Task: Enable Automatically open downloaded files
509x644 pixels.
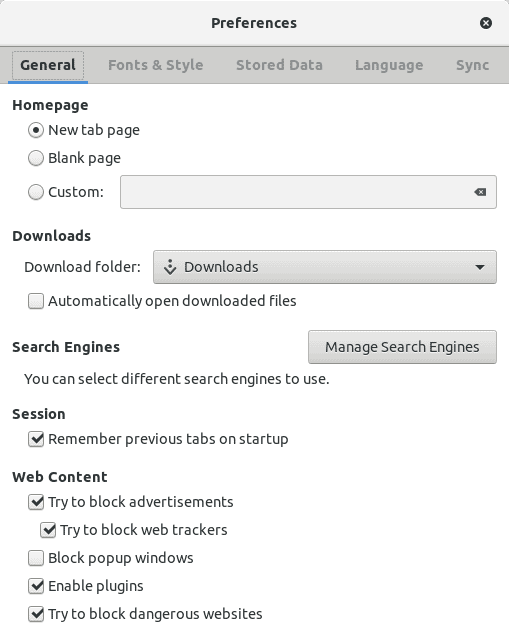Action: tap(36, 301)
